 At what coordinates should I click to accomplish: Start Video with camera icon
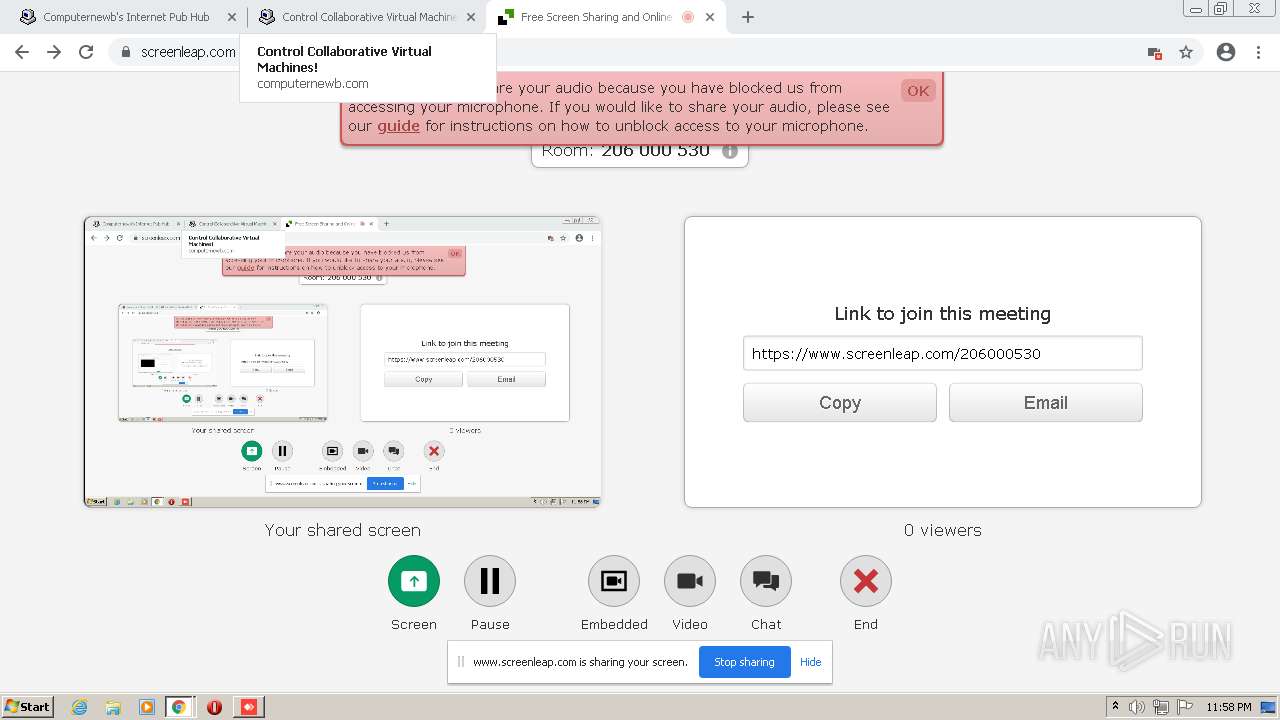point(690,581)
